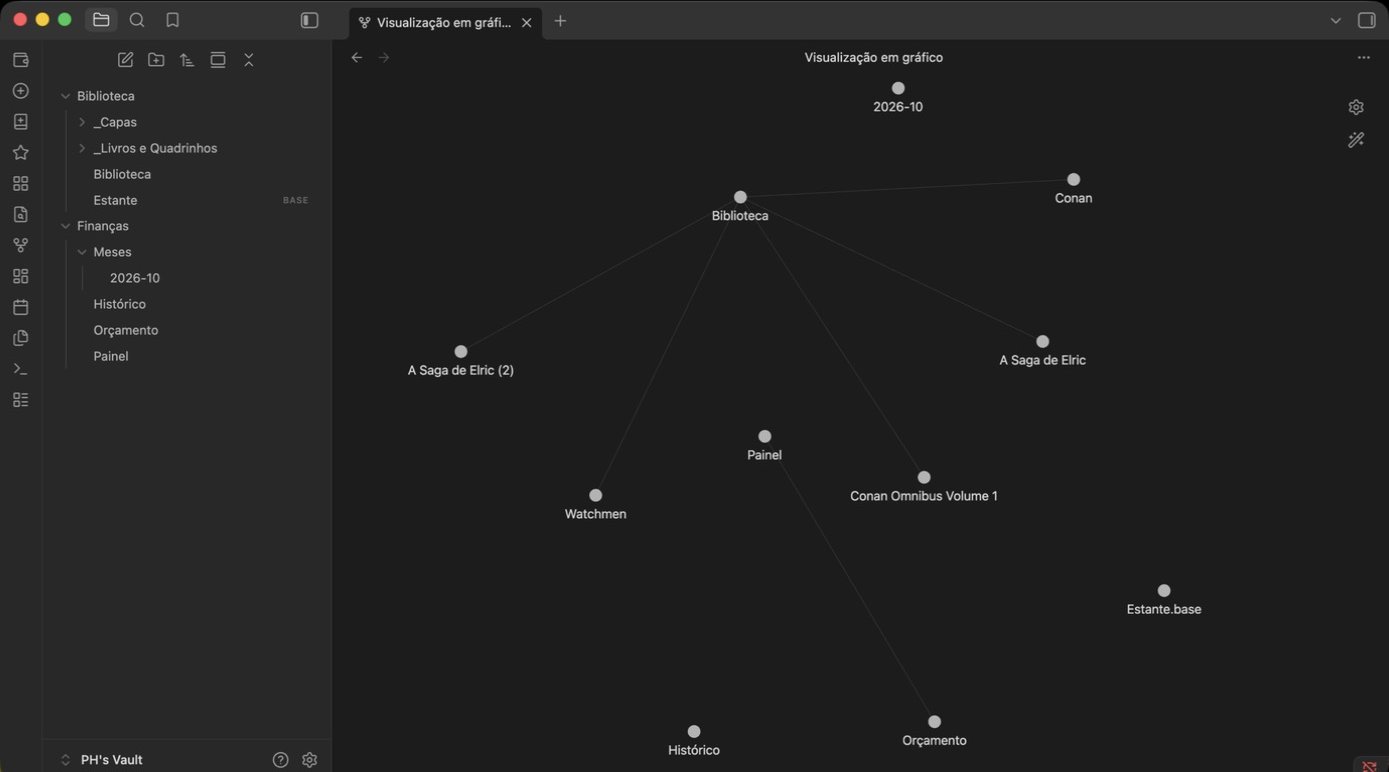Viewport: 1389px width, 772px height.
Task: Open command palette terminal icon
Action: tap(20, 369)
